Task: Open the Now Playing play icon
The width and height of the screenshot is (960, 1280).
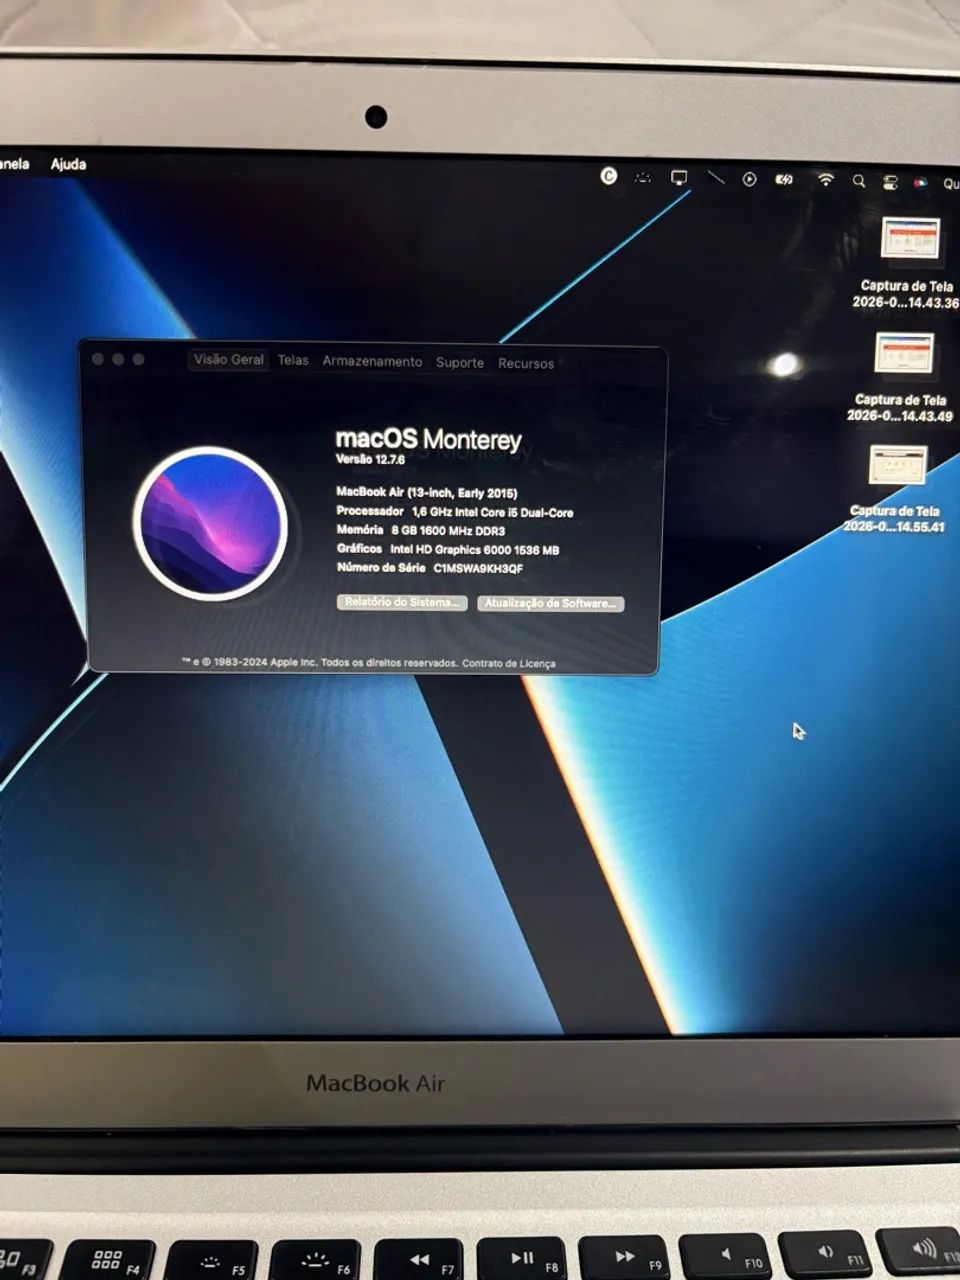Action: (x=749, y=179)
